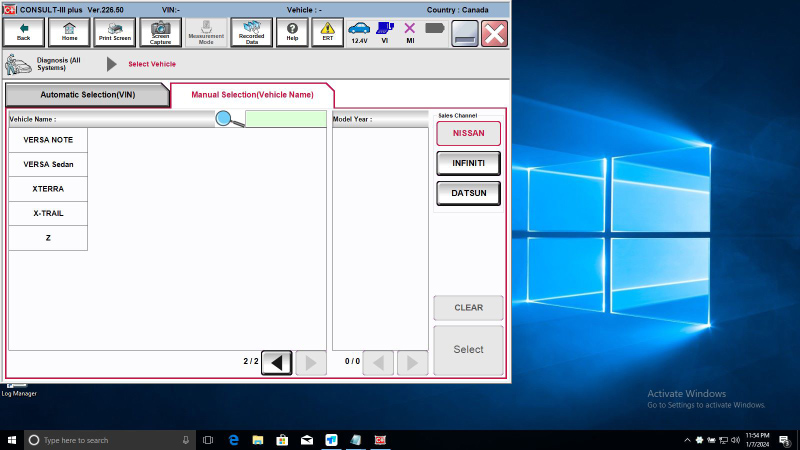Image resolution: width=800 pixels, height=450 pixels.
Task: Click the gray battery indicator icon
Action: (435, 28)
